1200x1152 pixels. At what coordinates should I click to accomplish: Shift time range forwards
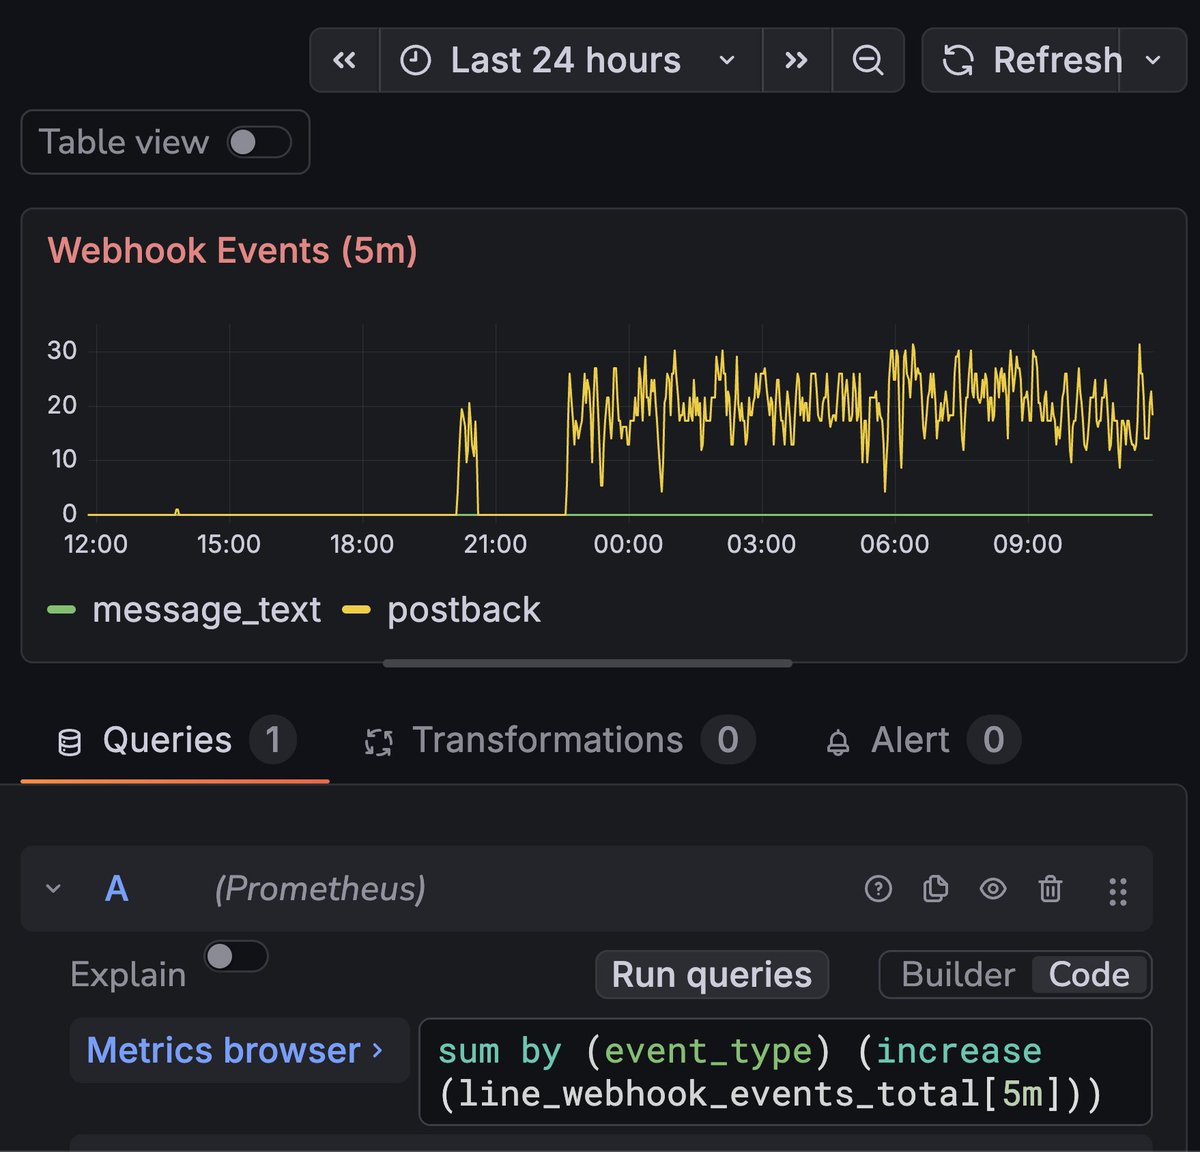point(796,60)
